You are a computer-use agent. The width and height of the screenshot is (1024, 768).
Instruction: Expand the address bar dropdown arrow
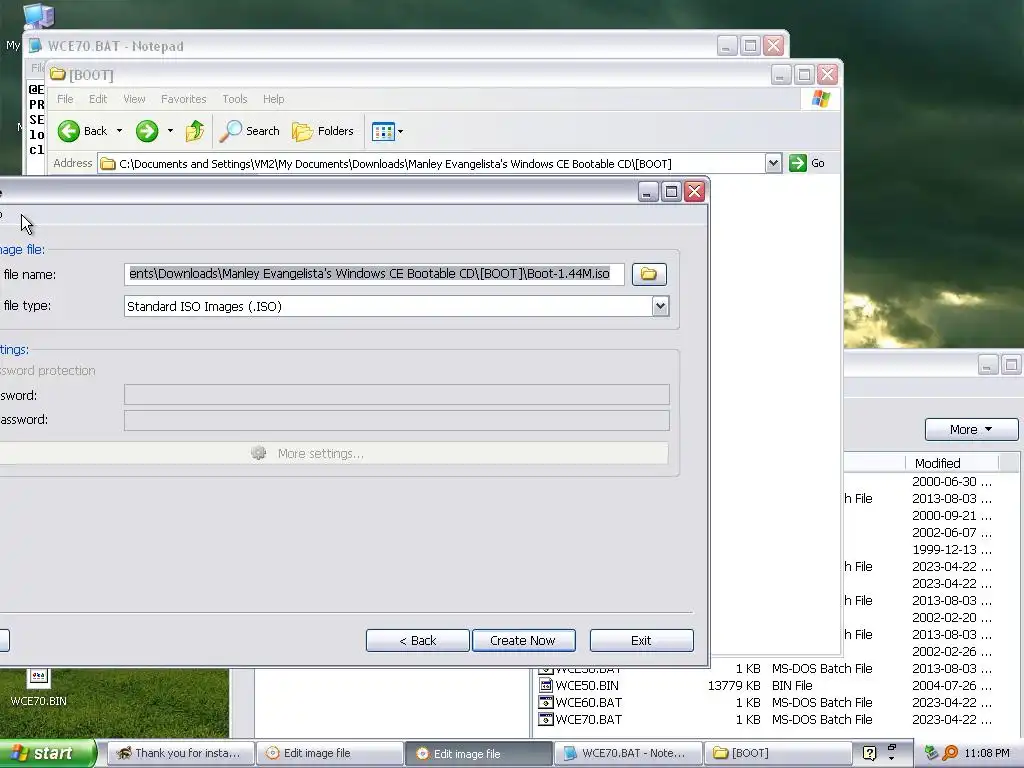[773, 163]
